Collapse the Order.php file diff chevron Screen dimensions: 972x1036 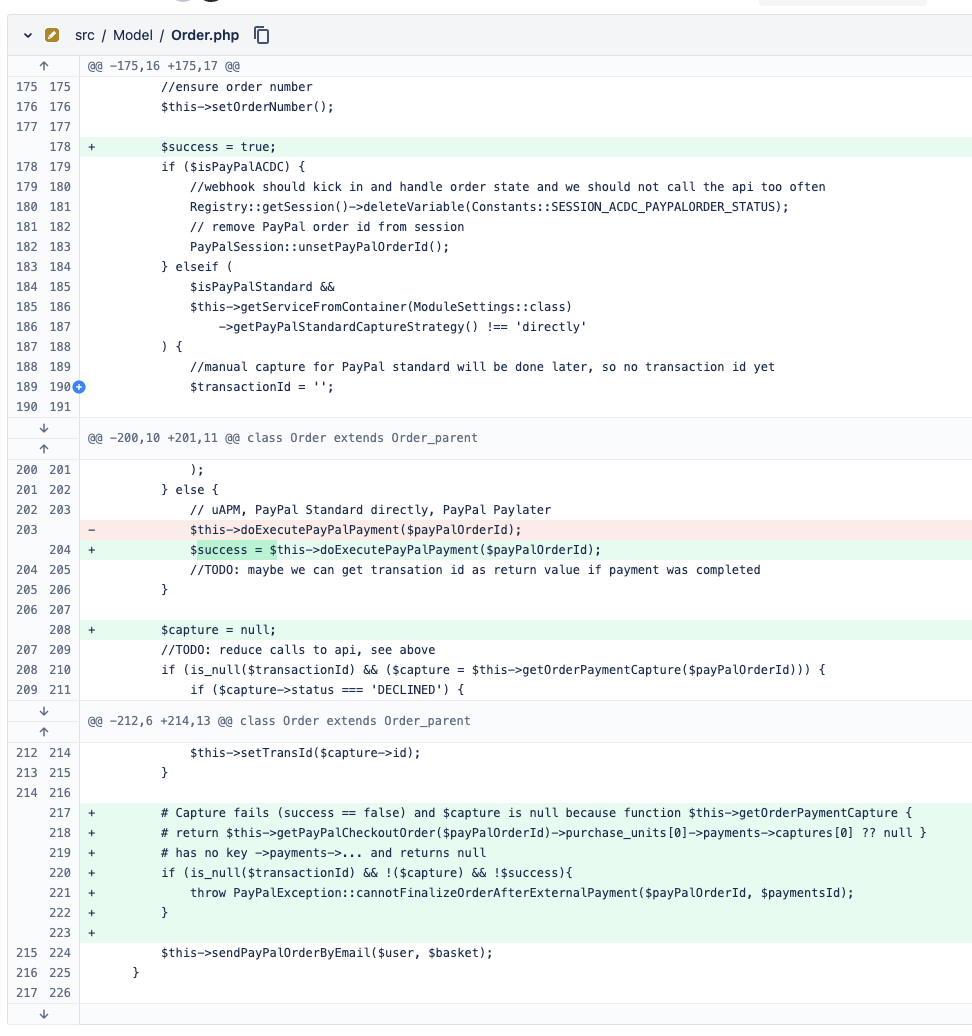pyautogui.click(x=28, y=35)
